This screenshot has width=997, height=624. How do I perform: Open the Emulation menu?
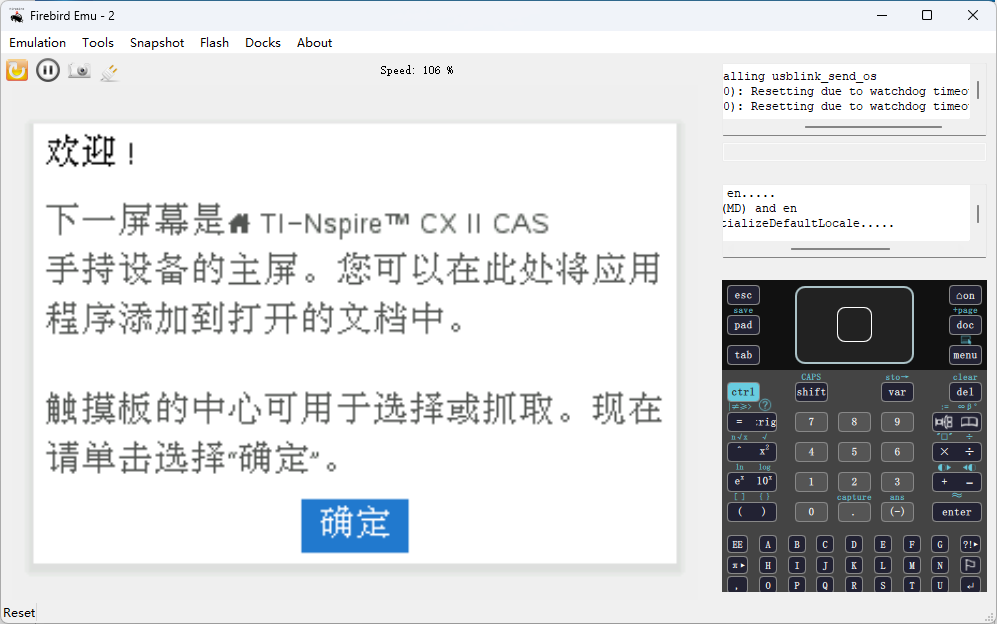(x=38, y=43)
